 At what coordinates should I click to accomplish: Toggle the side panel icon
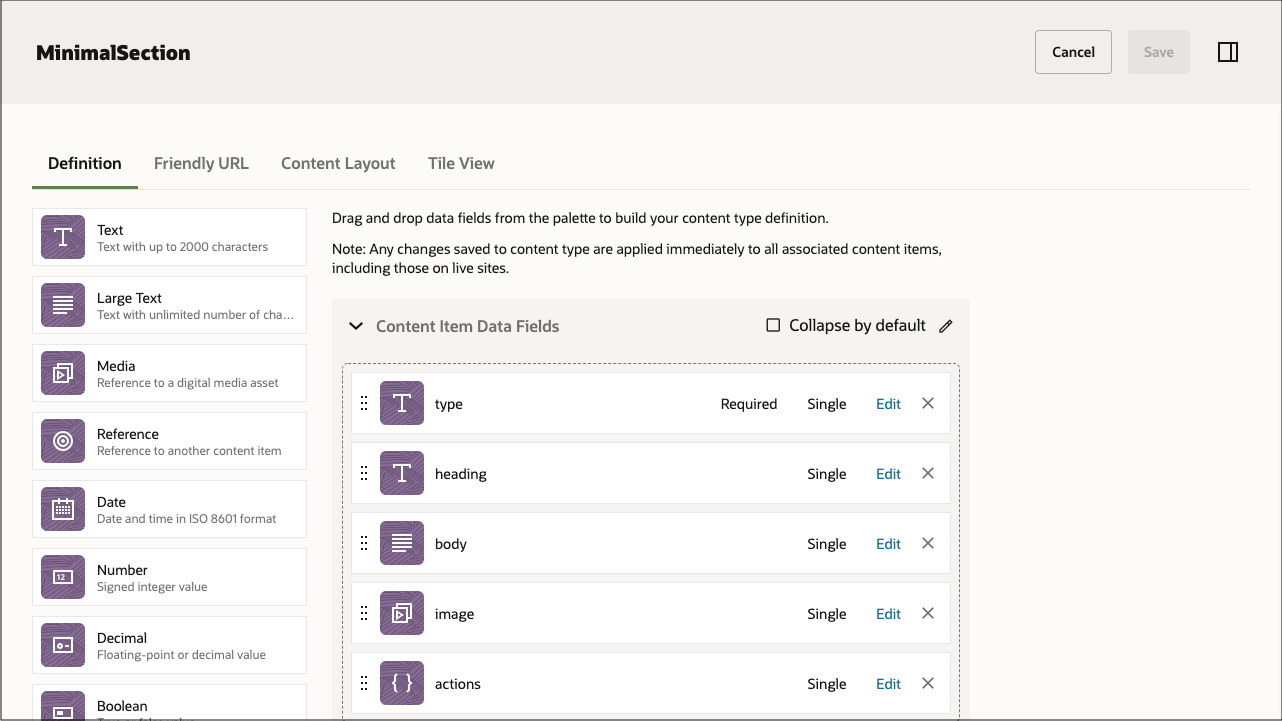1228,52
